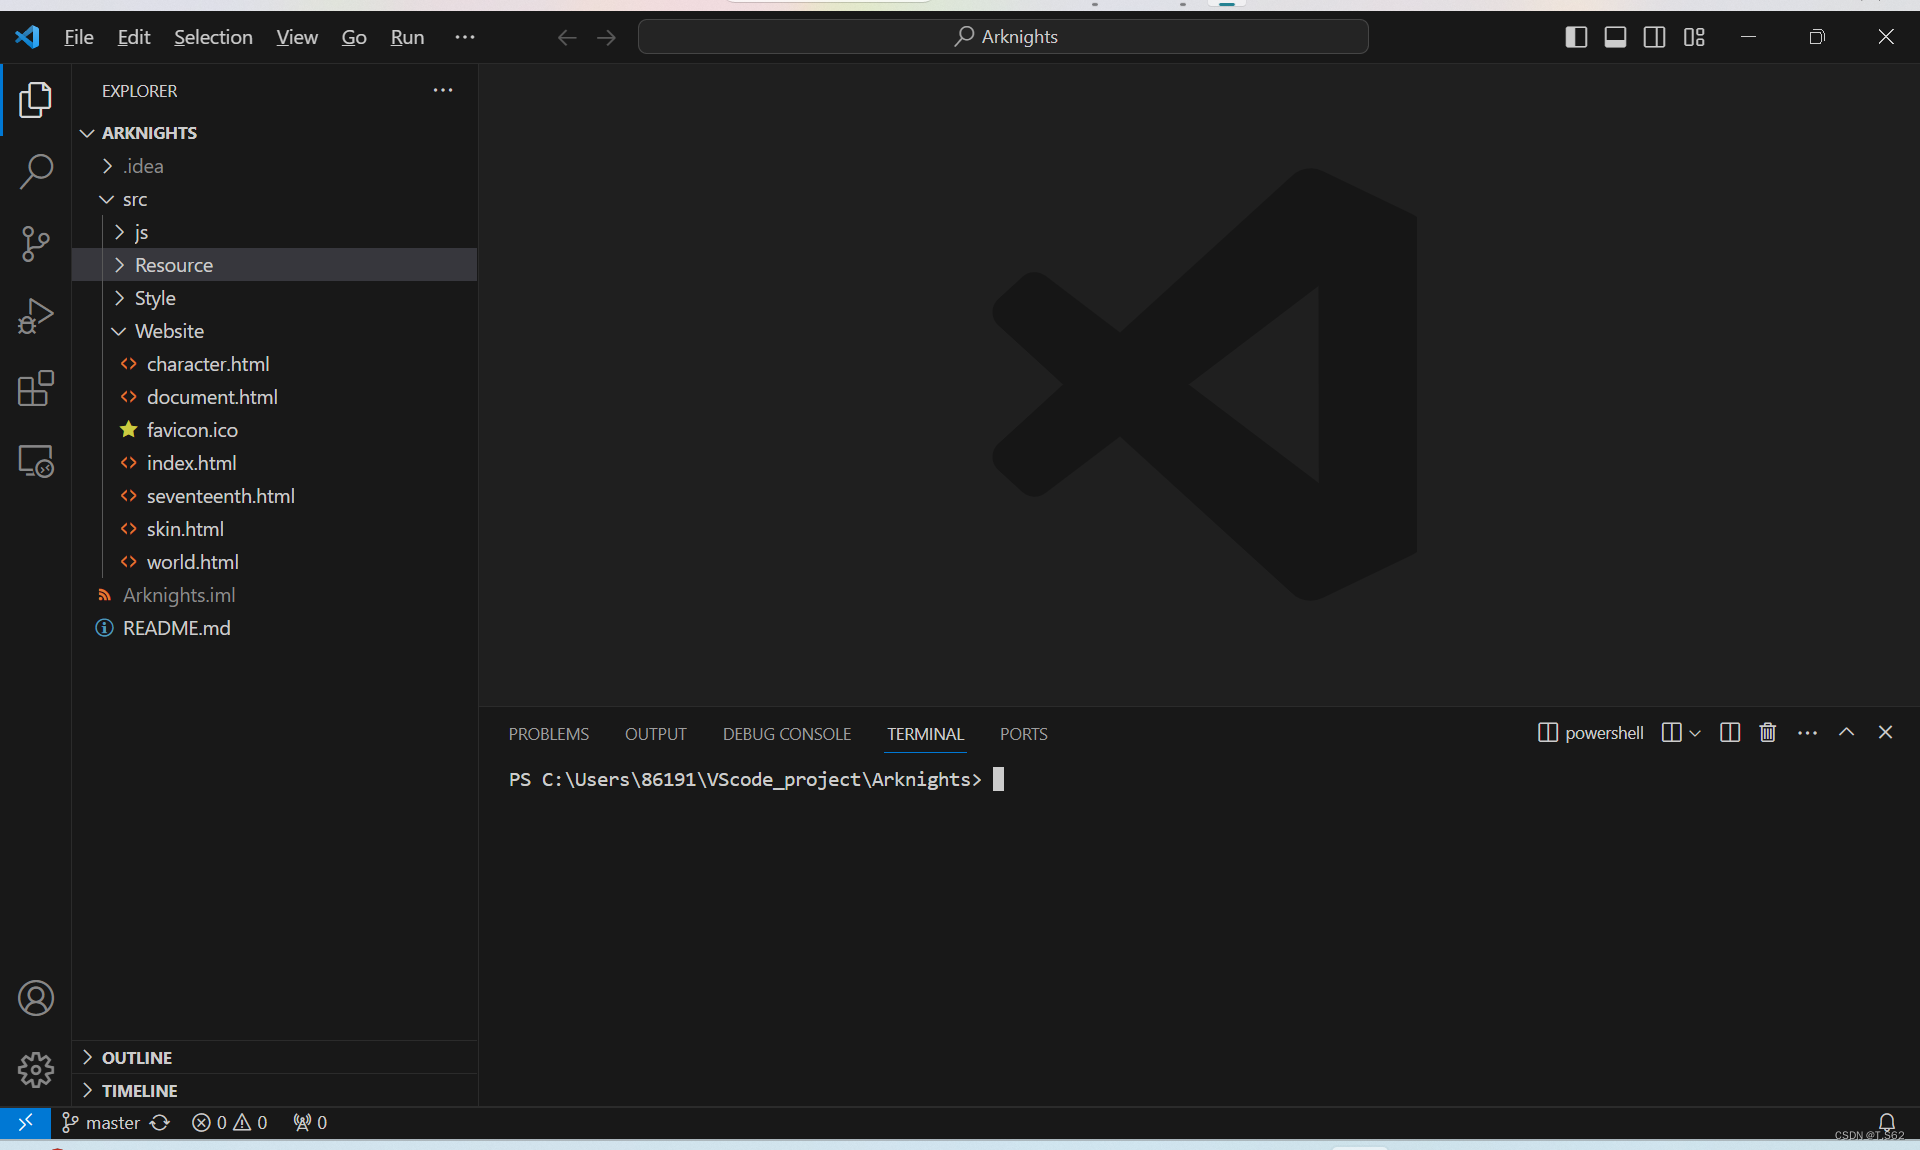This screenshot has height=1150, width=1920.
Task: Open the Explorer sidebar icon
Action: click(x=36, y=100)
